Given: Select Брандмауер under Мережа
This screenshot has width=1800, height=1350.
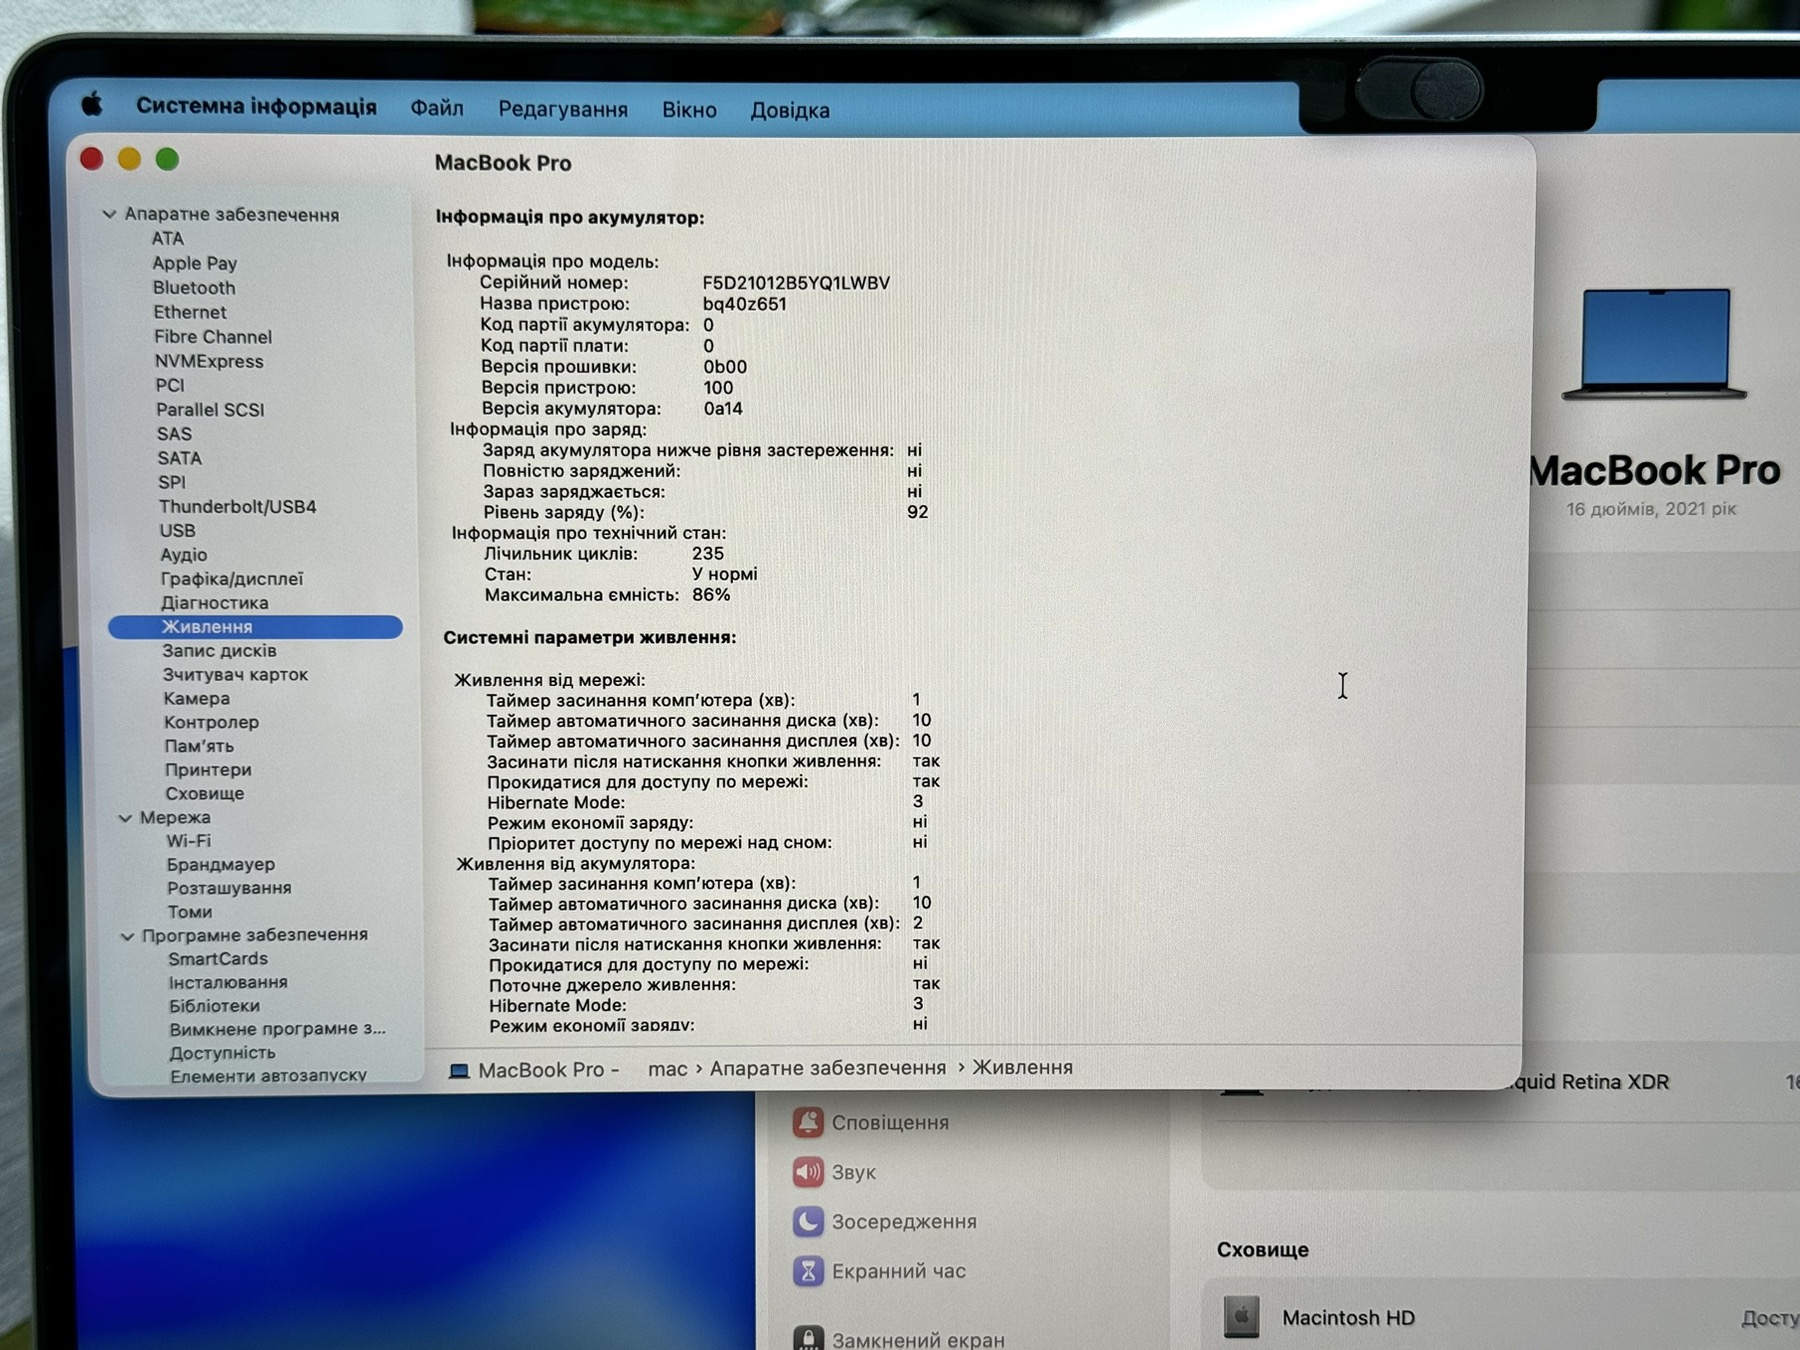Looking at the screenshot, I should (x=221, y=864).
